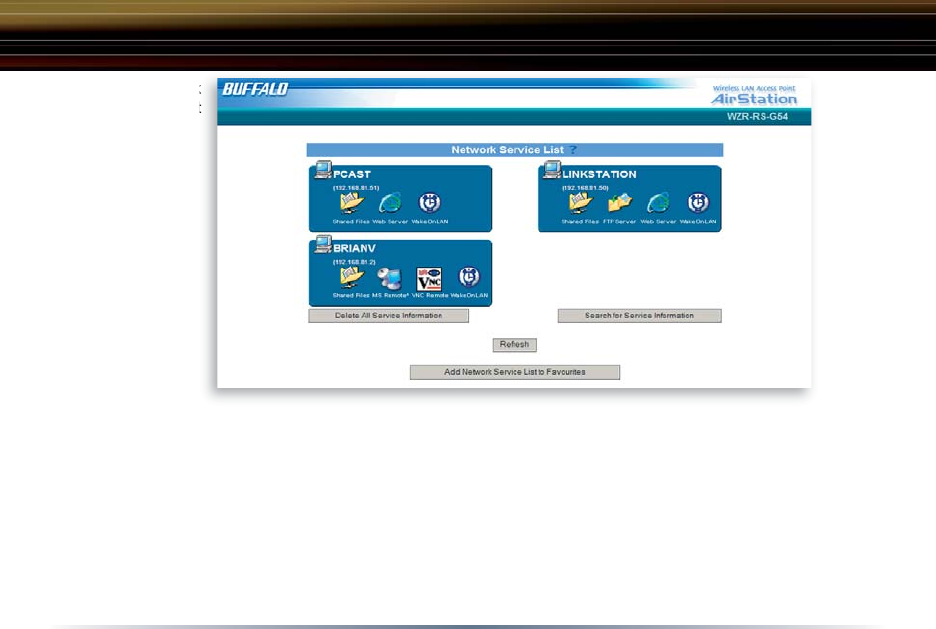Click BRIANV WakeOnLAN icon
This screenshot has width=936, height=629.
click(x=469, y=277)
